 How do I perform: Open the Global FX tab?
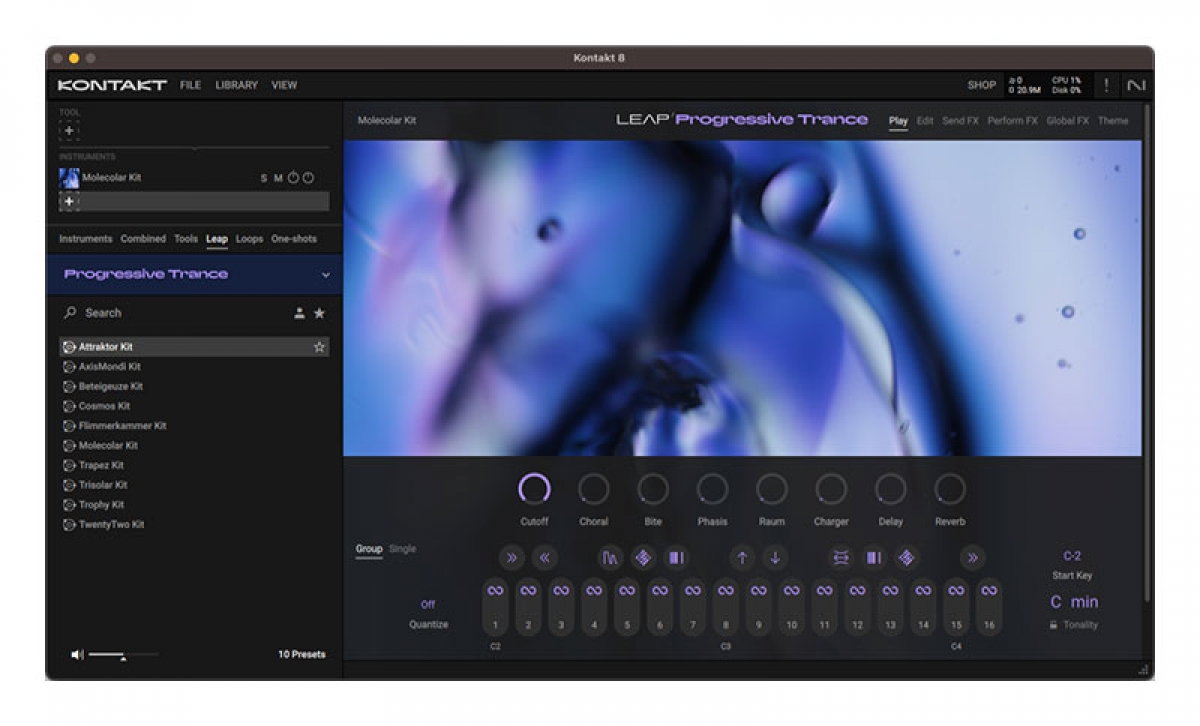(x=1068, y=121)
